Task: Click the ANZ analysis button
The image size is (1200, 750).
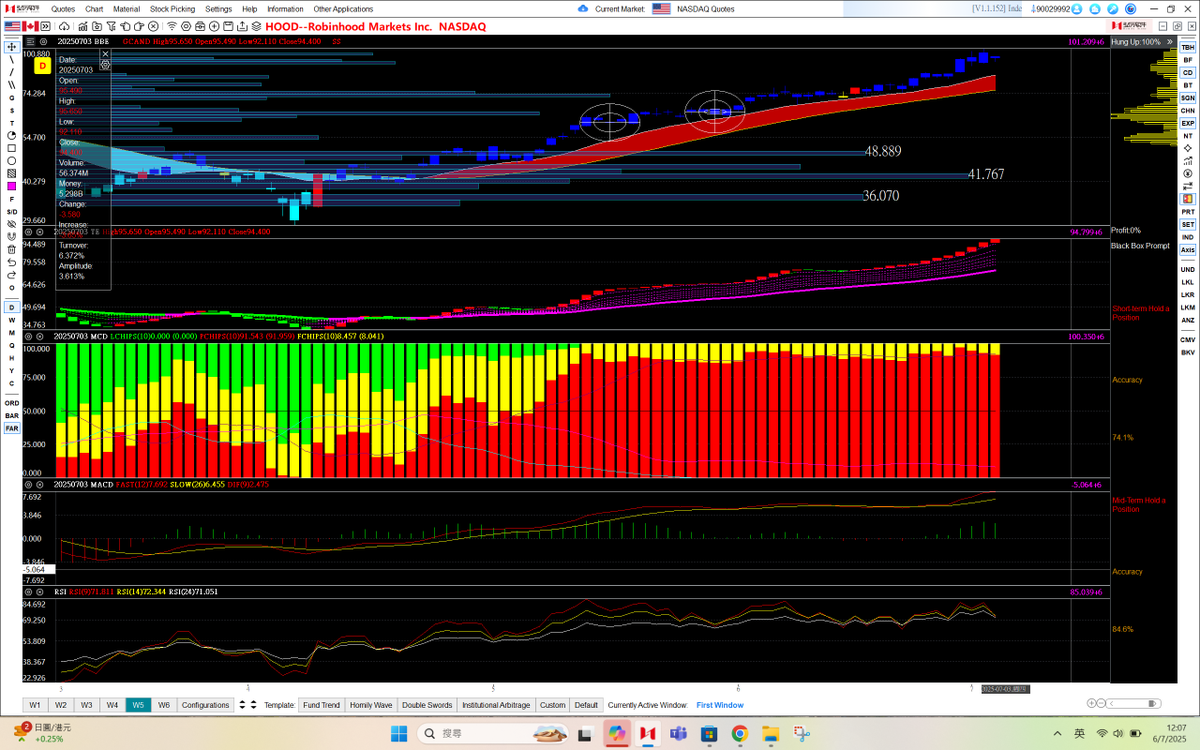Action: click(x=1188, y=320)
